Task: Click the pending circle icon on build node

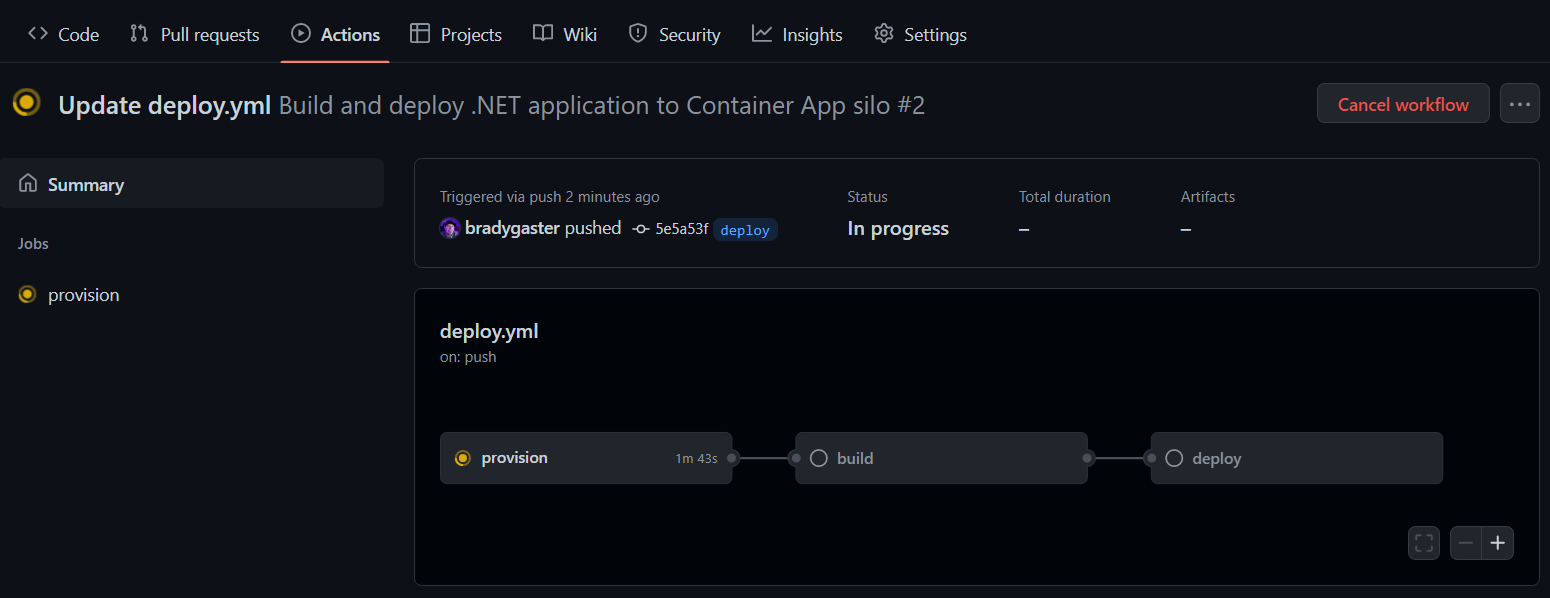Action: pos(819,458)
